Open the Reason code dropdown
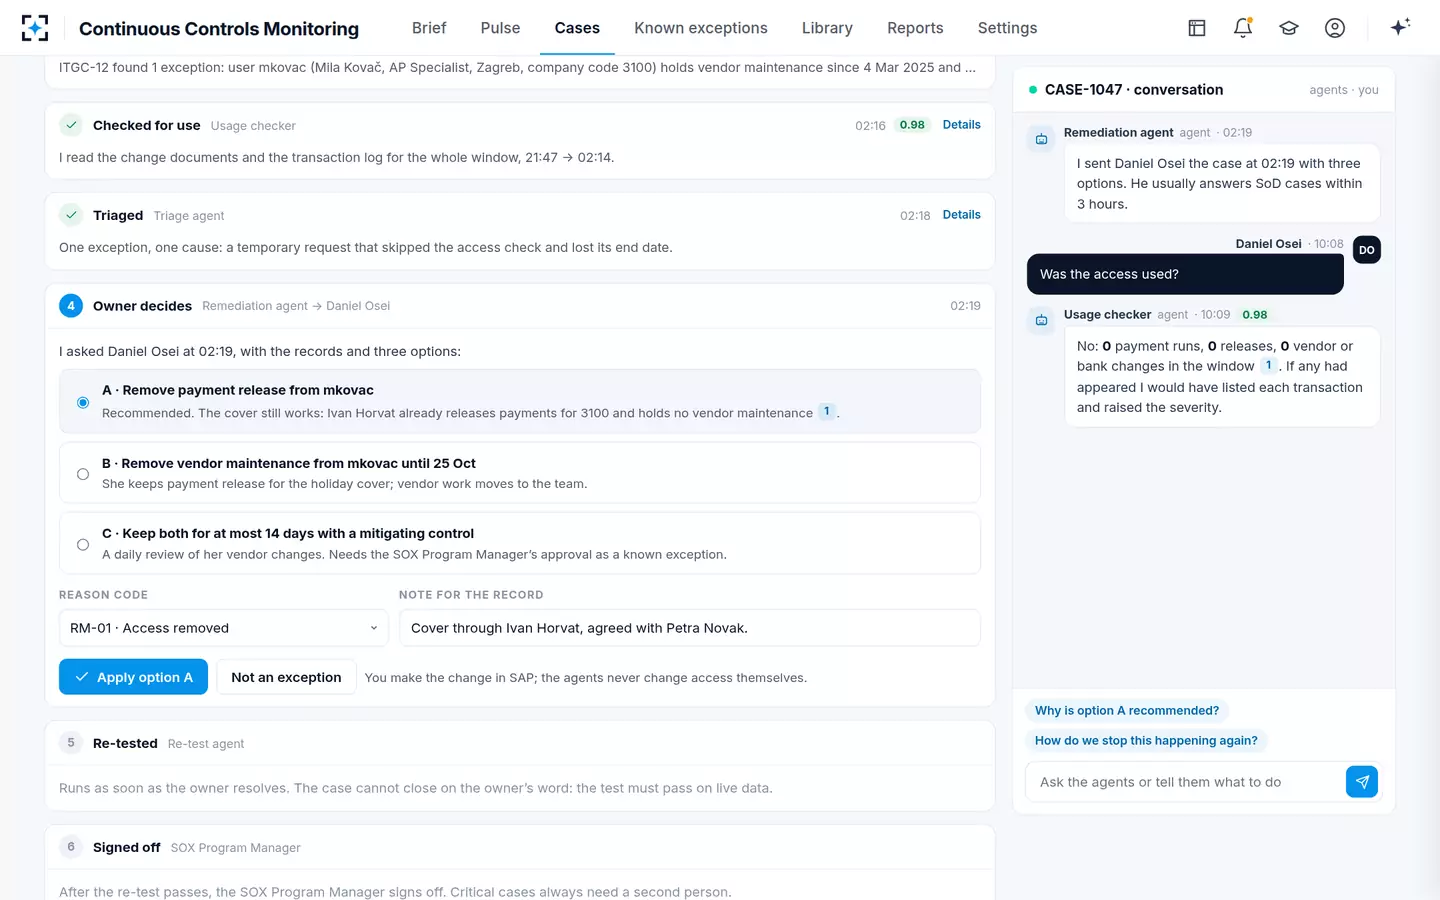Screen dimensions: 1440x900 point(224,628)
